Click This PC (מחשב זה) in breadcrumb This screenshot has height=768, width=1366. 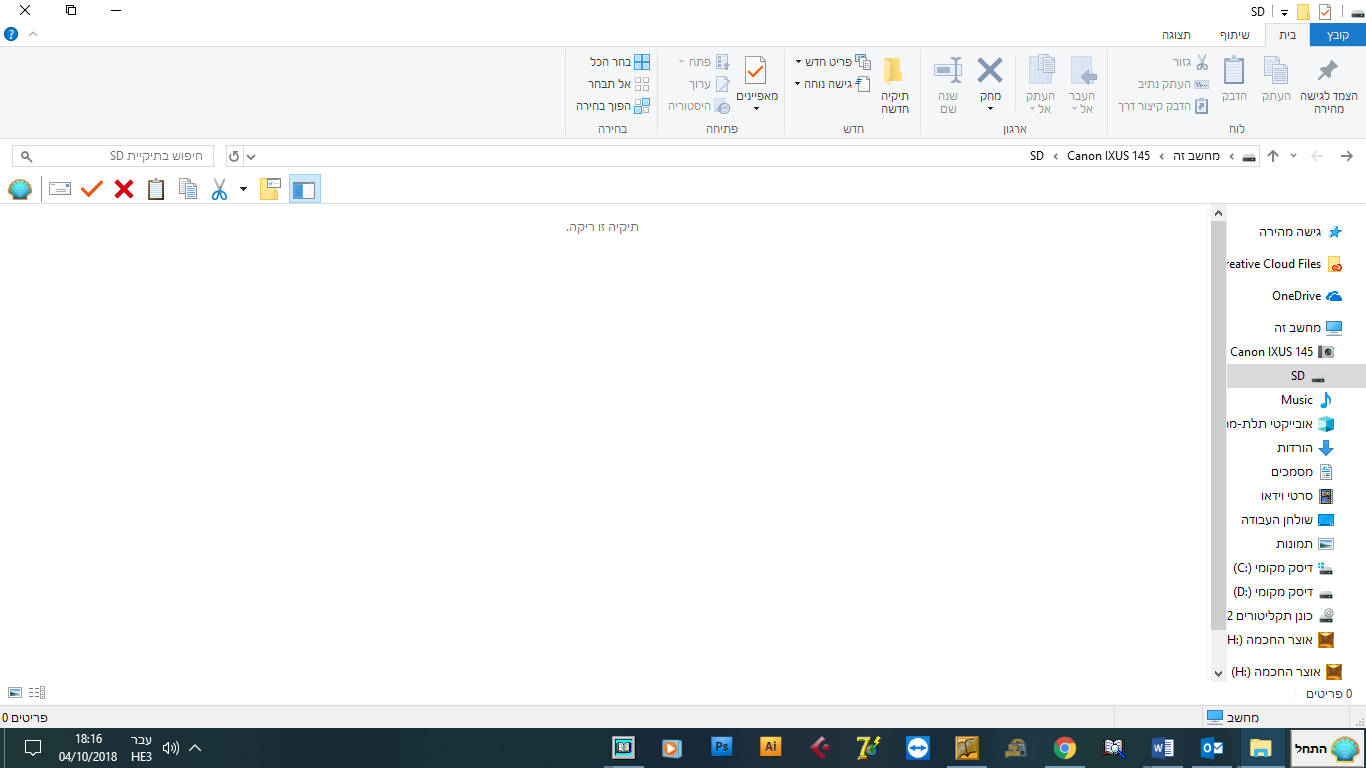pos(1196,156)
